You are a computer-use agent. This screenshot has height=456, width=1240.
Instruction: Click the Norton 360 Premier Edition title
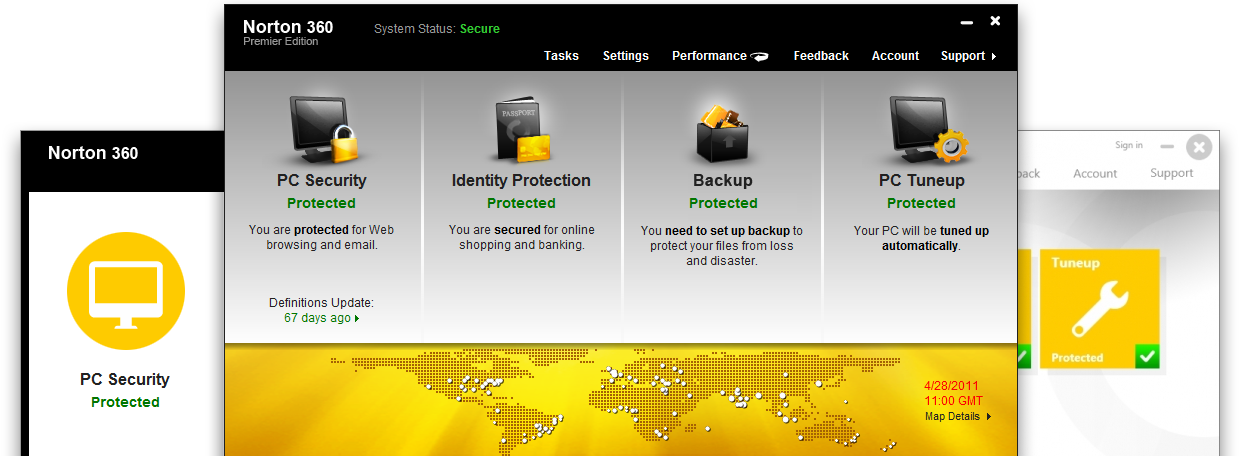pyautogui.click(x=288, y=33)
